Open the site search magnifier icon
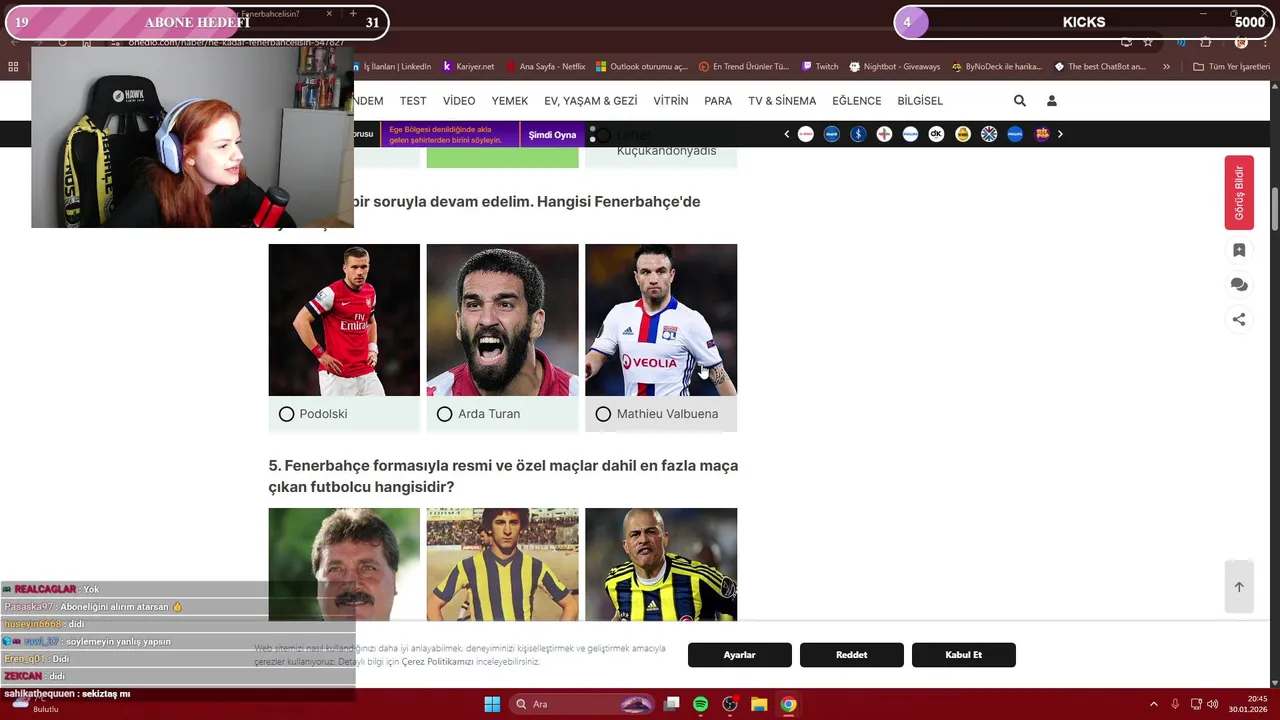Image resolution: width=1280 pixels, height=720 pixels. (x=1019, y=101)
